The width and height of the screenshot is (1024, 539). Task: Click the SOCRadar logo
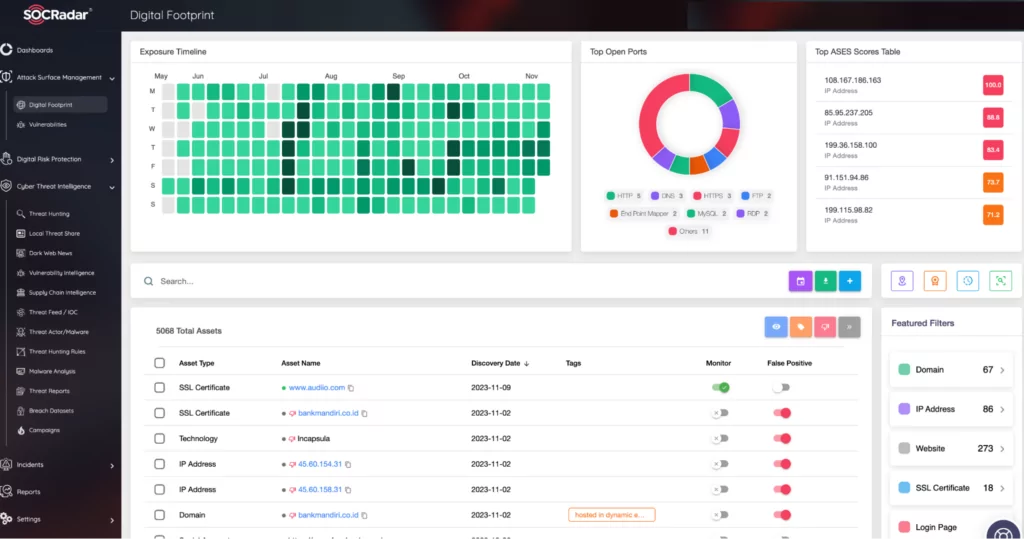click(x=57, y=14)
